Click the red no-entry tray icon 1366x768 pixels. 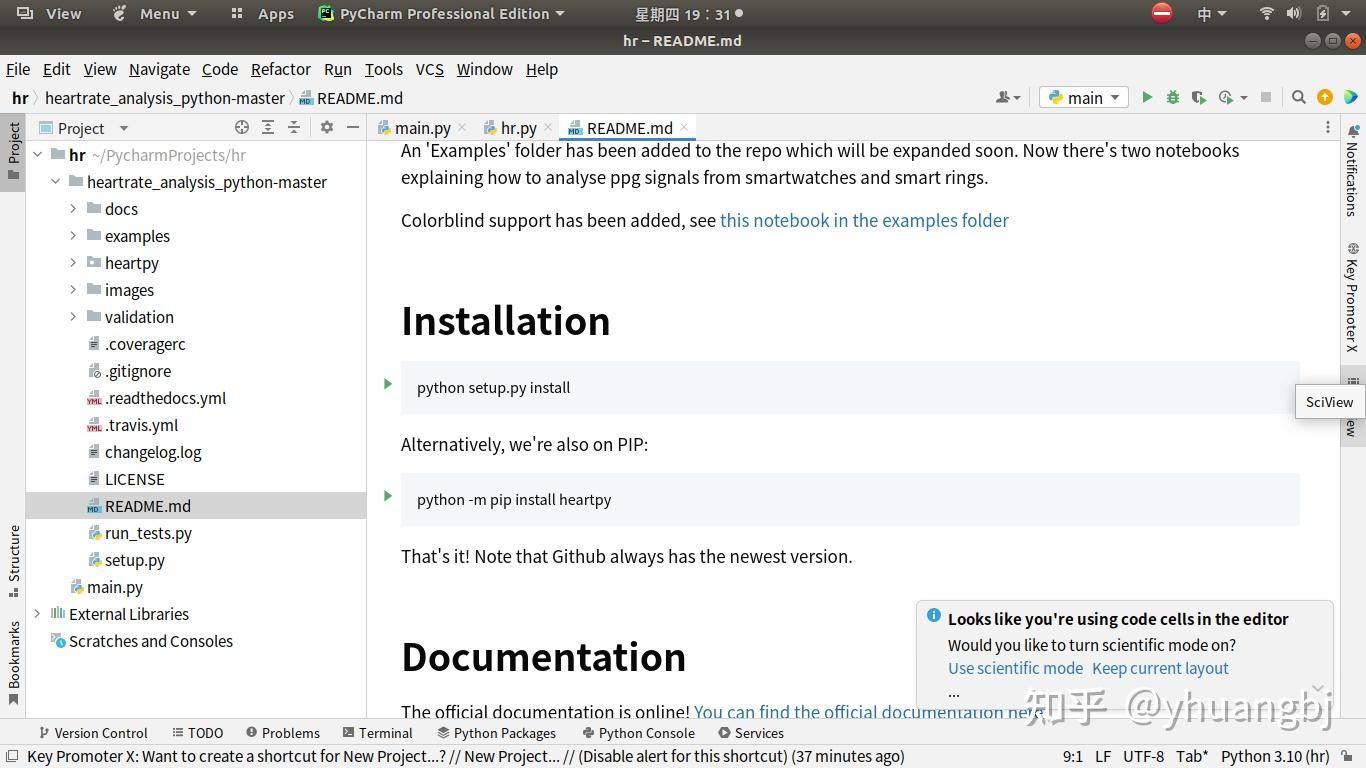[1162, 13]
